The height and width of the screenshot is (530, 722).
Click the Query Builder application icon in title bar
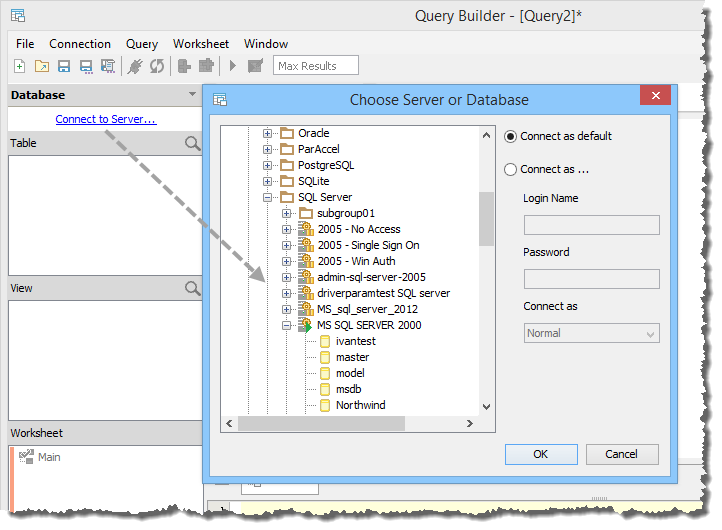(x=18, y=16)
